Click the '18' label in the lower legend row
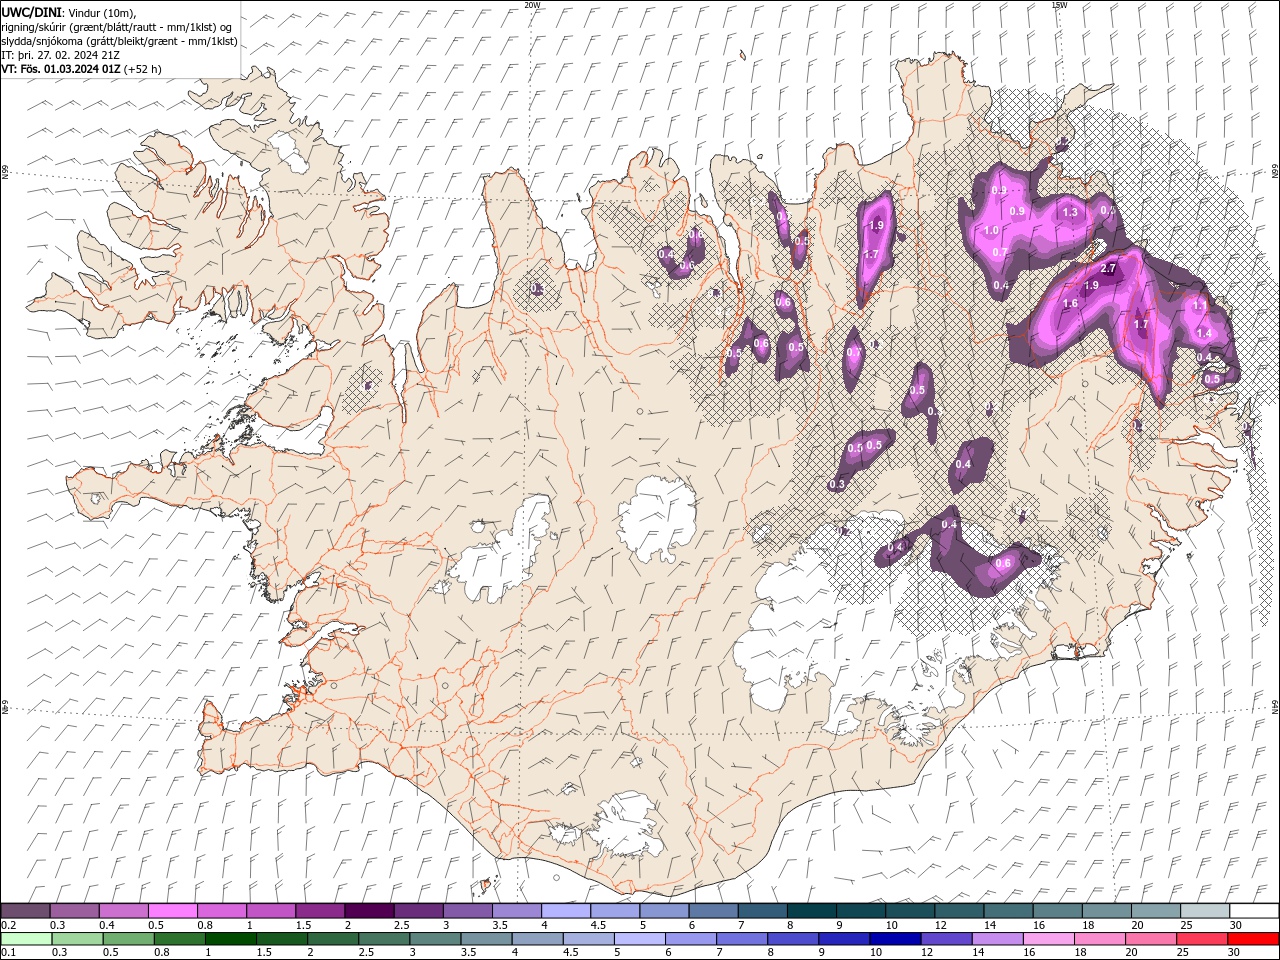Screen dimensions: 1280x960 (1083, 953)
